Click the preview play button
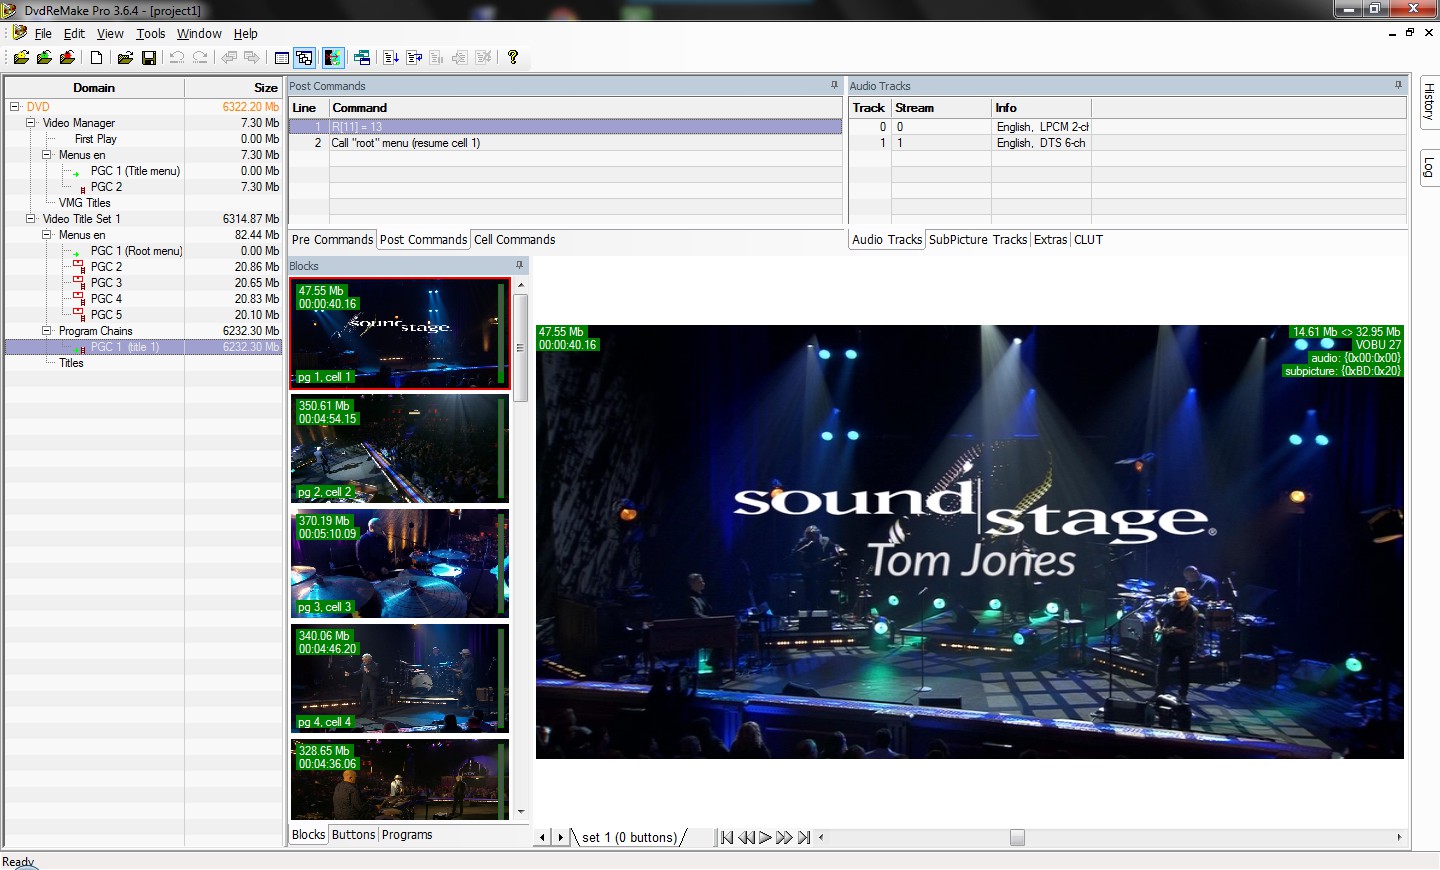The height and width of the screenshot is (870, 1440). pyautogui.click(x=765, y=838)
